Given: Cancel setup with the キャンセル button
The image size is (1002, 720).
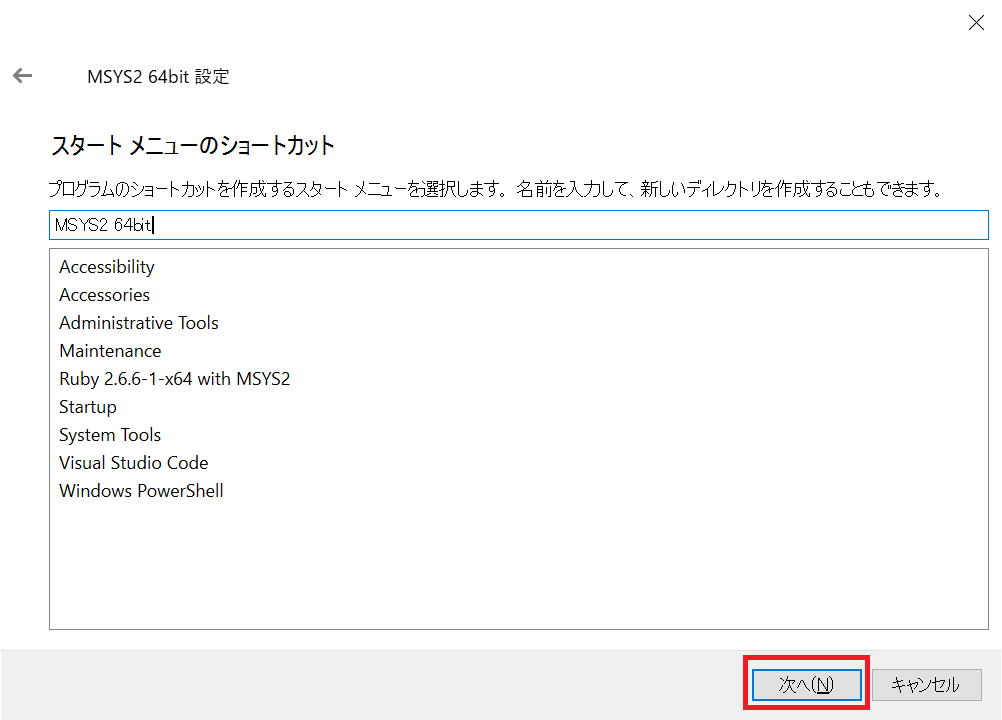Looking at the screenshot, I should [x=925, y=685].
